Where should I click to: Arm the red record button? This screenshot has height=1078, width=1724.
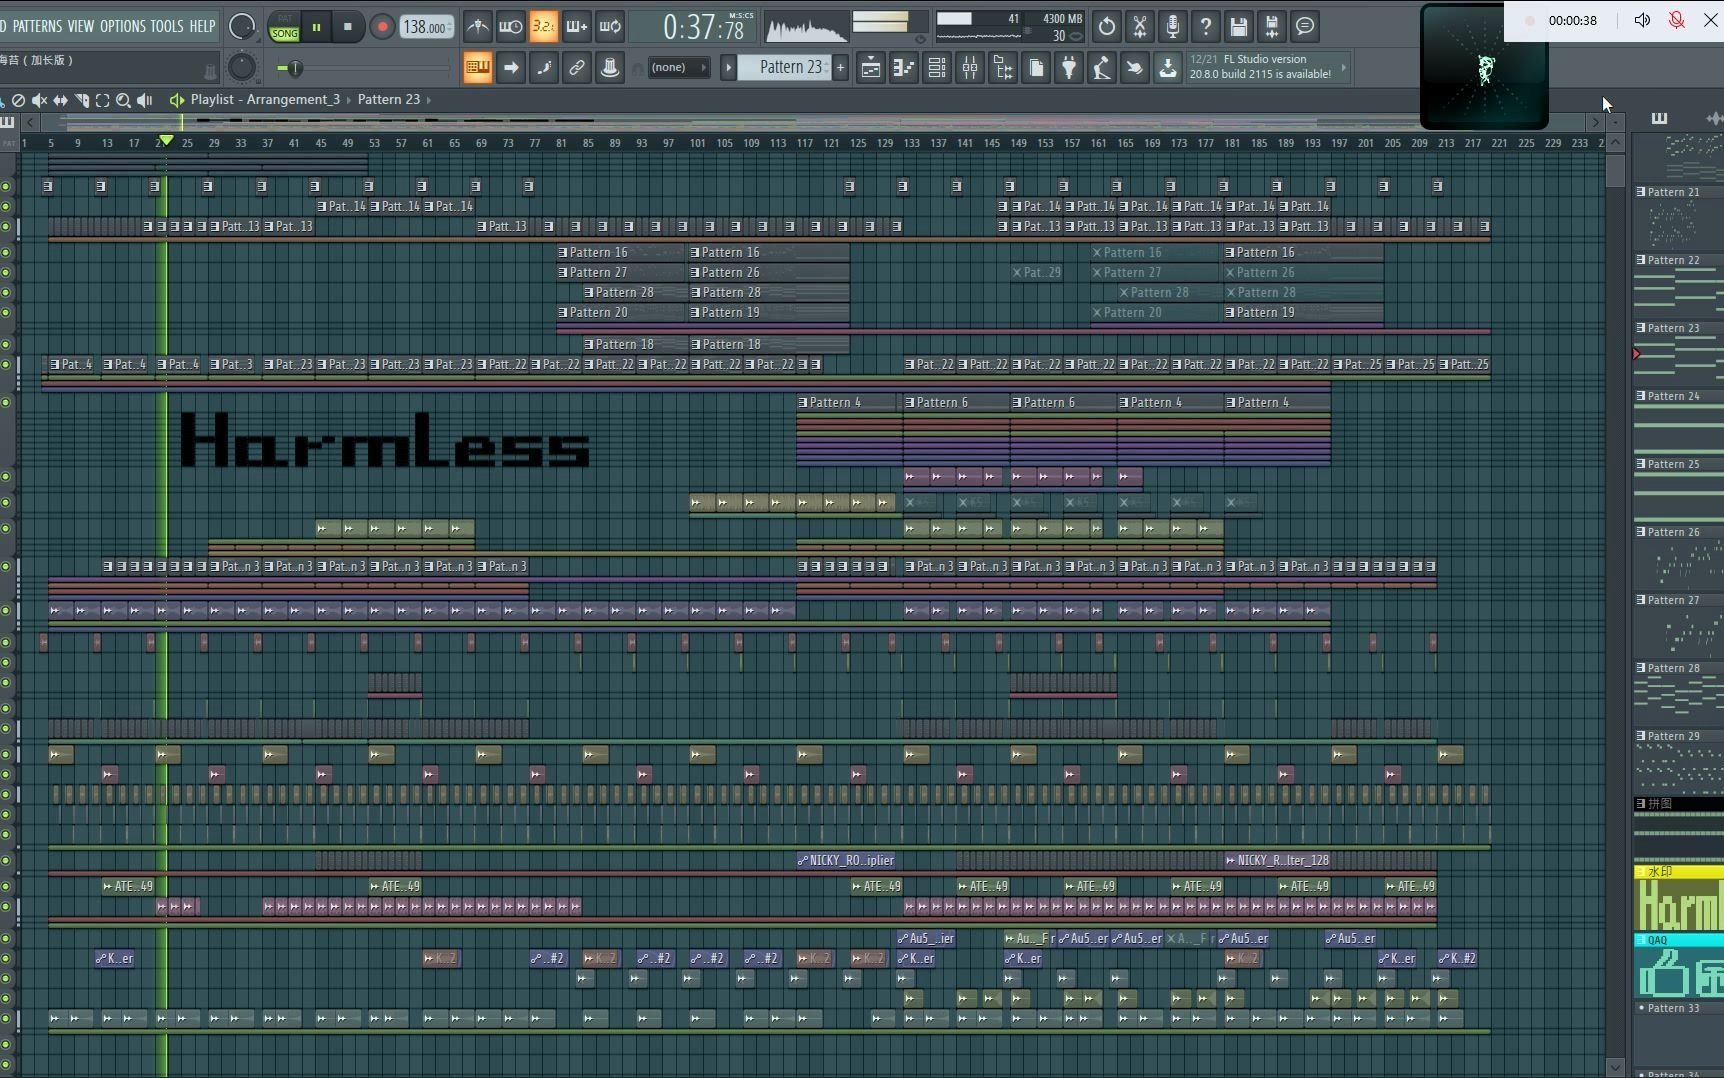tap(381, 27)
